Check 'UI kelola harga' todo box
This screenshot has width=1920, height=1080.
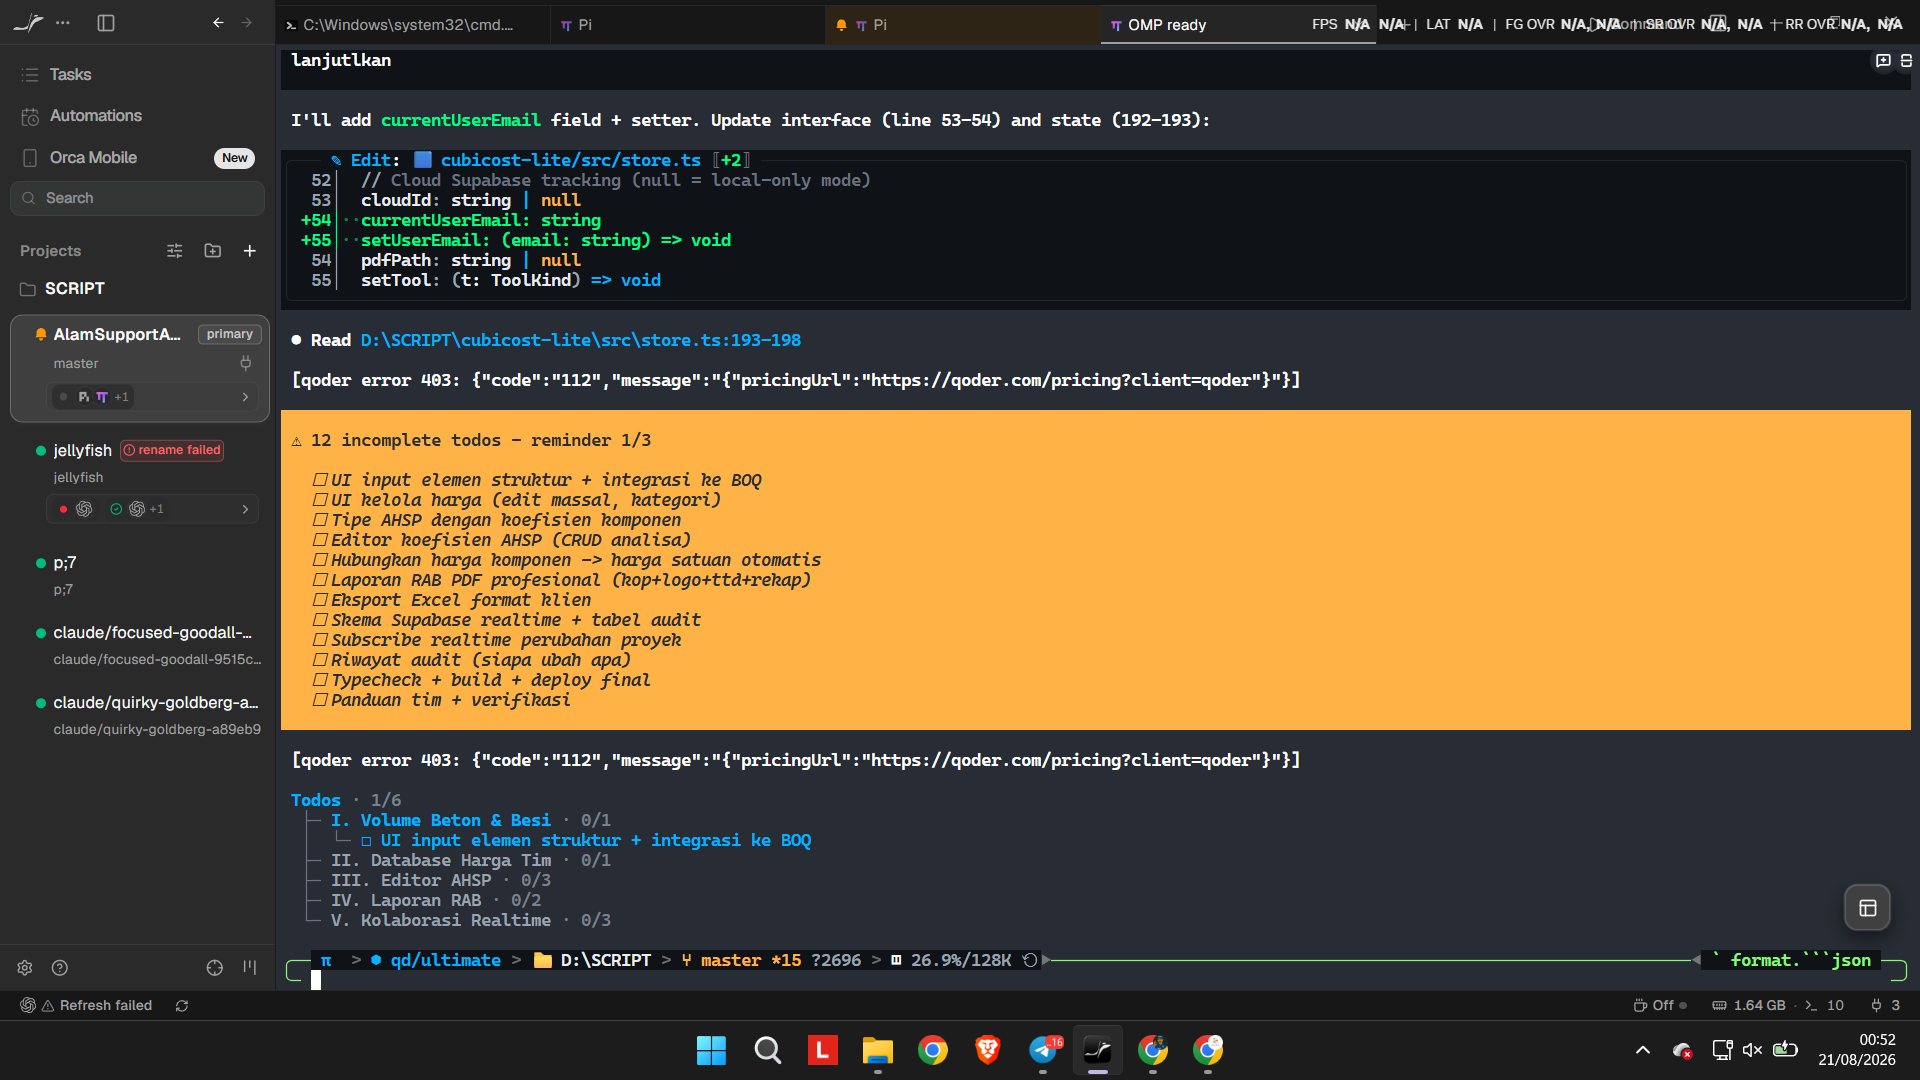(320, 500)
